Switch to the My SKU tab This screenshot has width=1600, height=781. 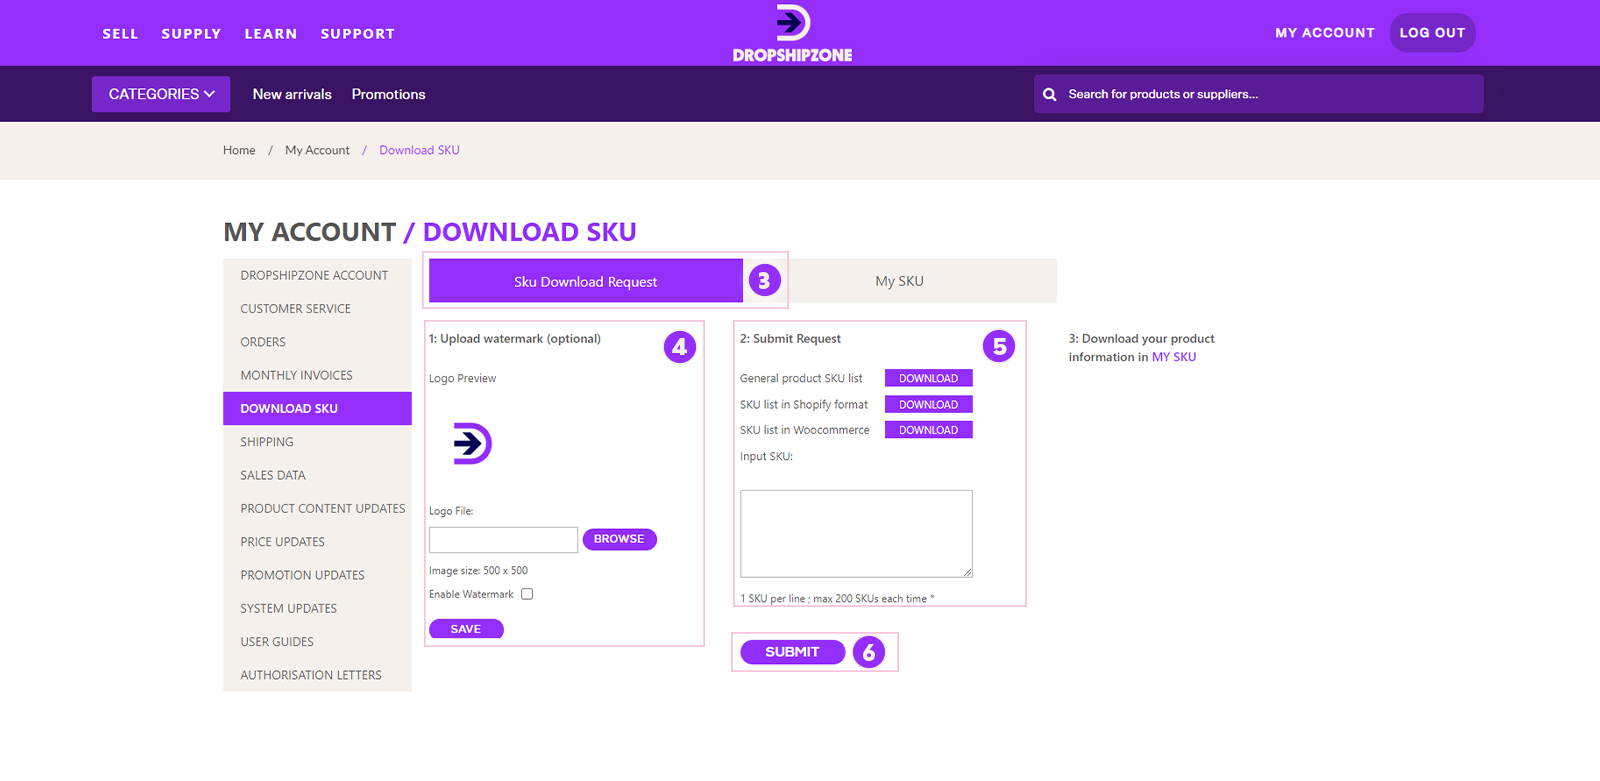point(900,281)
